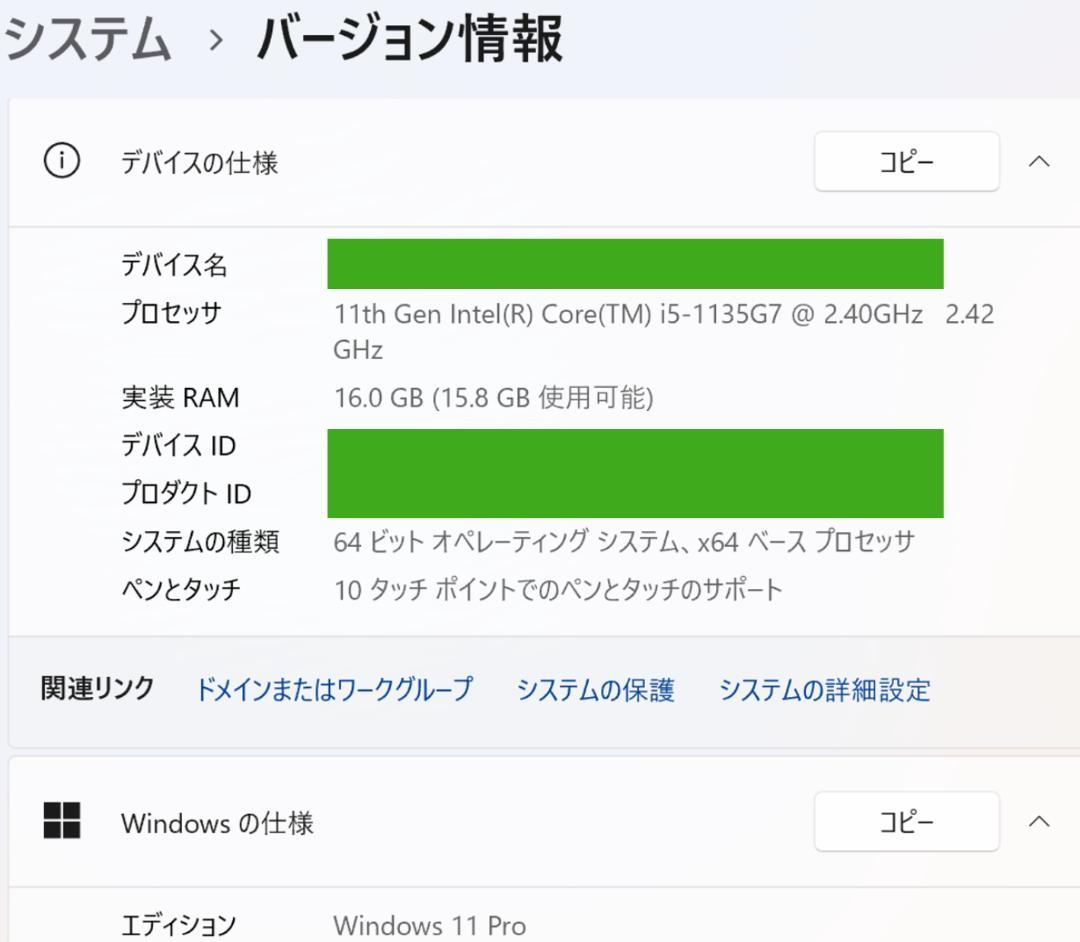Screen dimensions: 1080x942
Task: Click コピー for Windows の仕様
Action: tap(906, 822)
